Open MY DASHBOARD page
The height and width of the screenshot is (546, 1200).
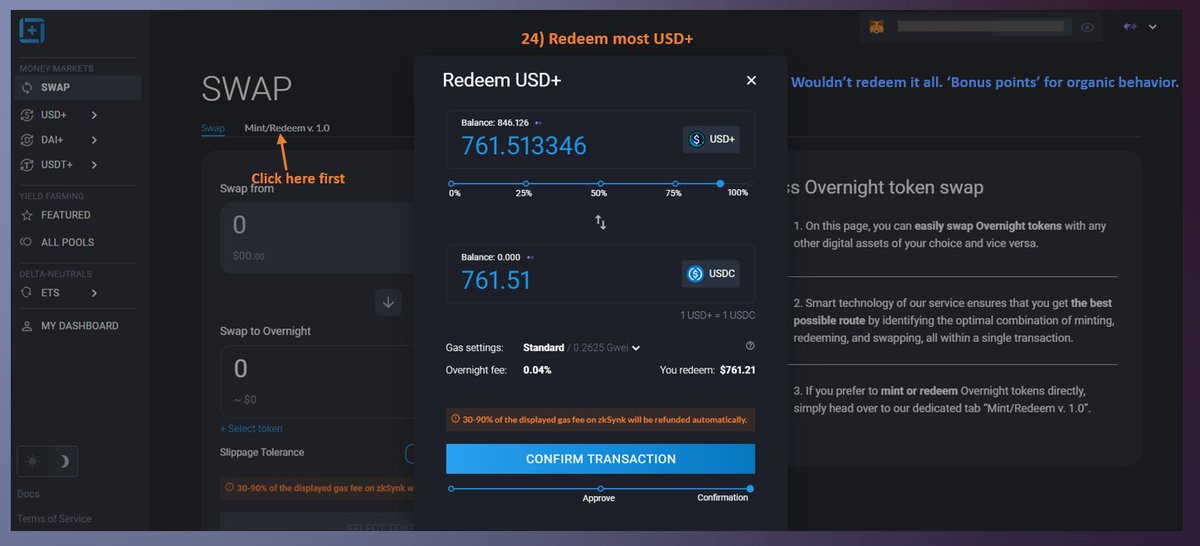(x=80, y=326)
